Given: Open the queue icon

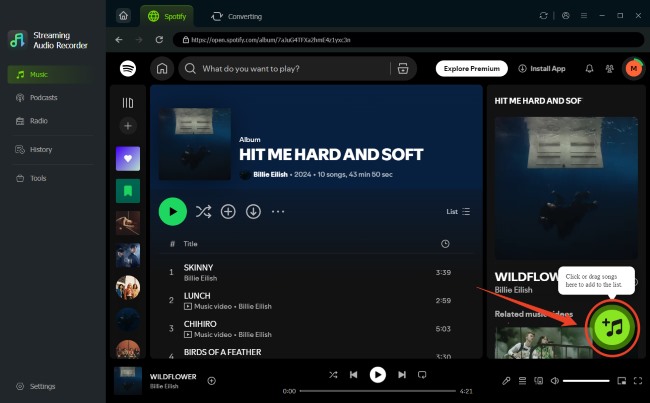Looking at the screenshot, I should (522, 381).
